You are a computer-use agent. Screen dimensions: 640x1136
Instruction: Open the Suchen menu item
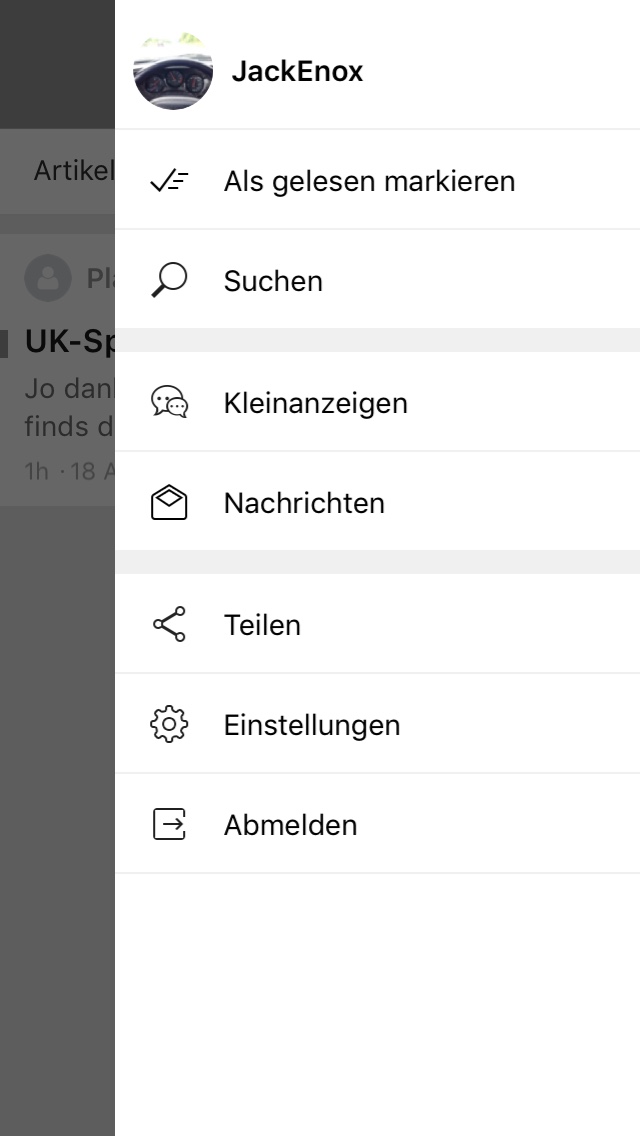[x=273, y=282]
